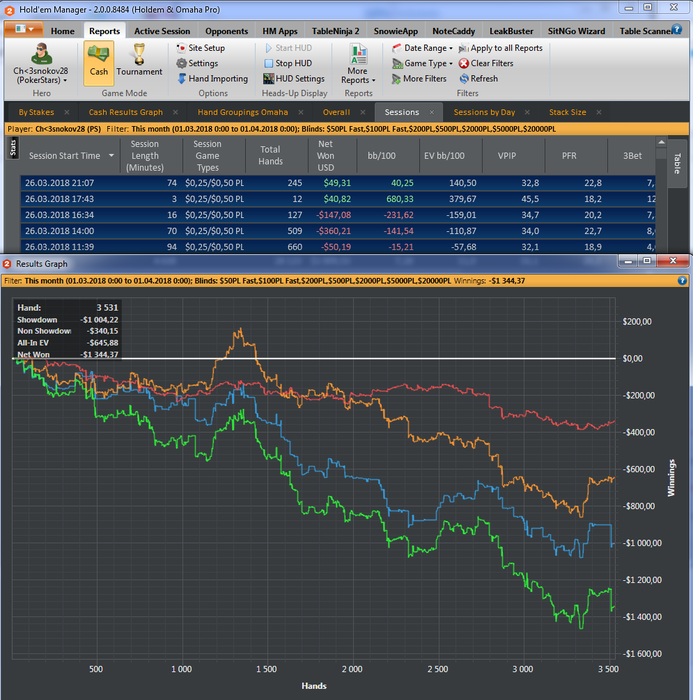
Task: Close the By Stakes tab
Action: (x=67, y=112)
